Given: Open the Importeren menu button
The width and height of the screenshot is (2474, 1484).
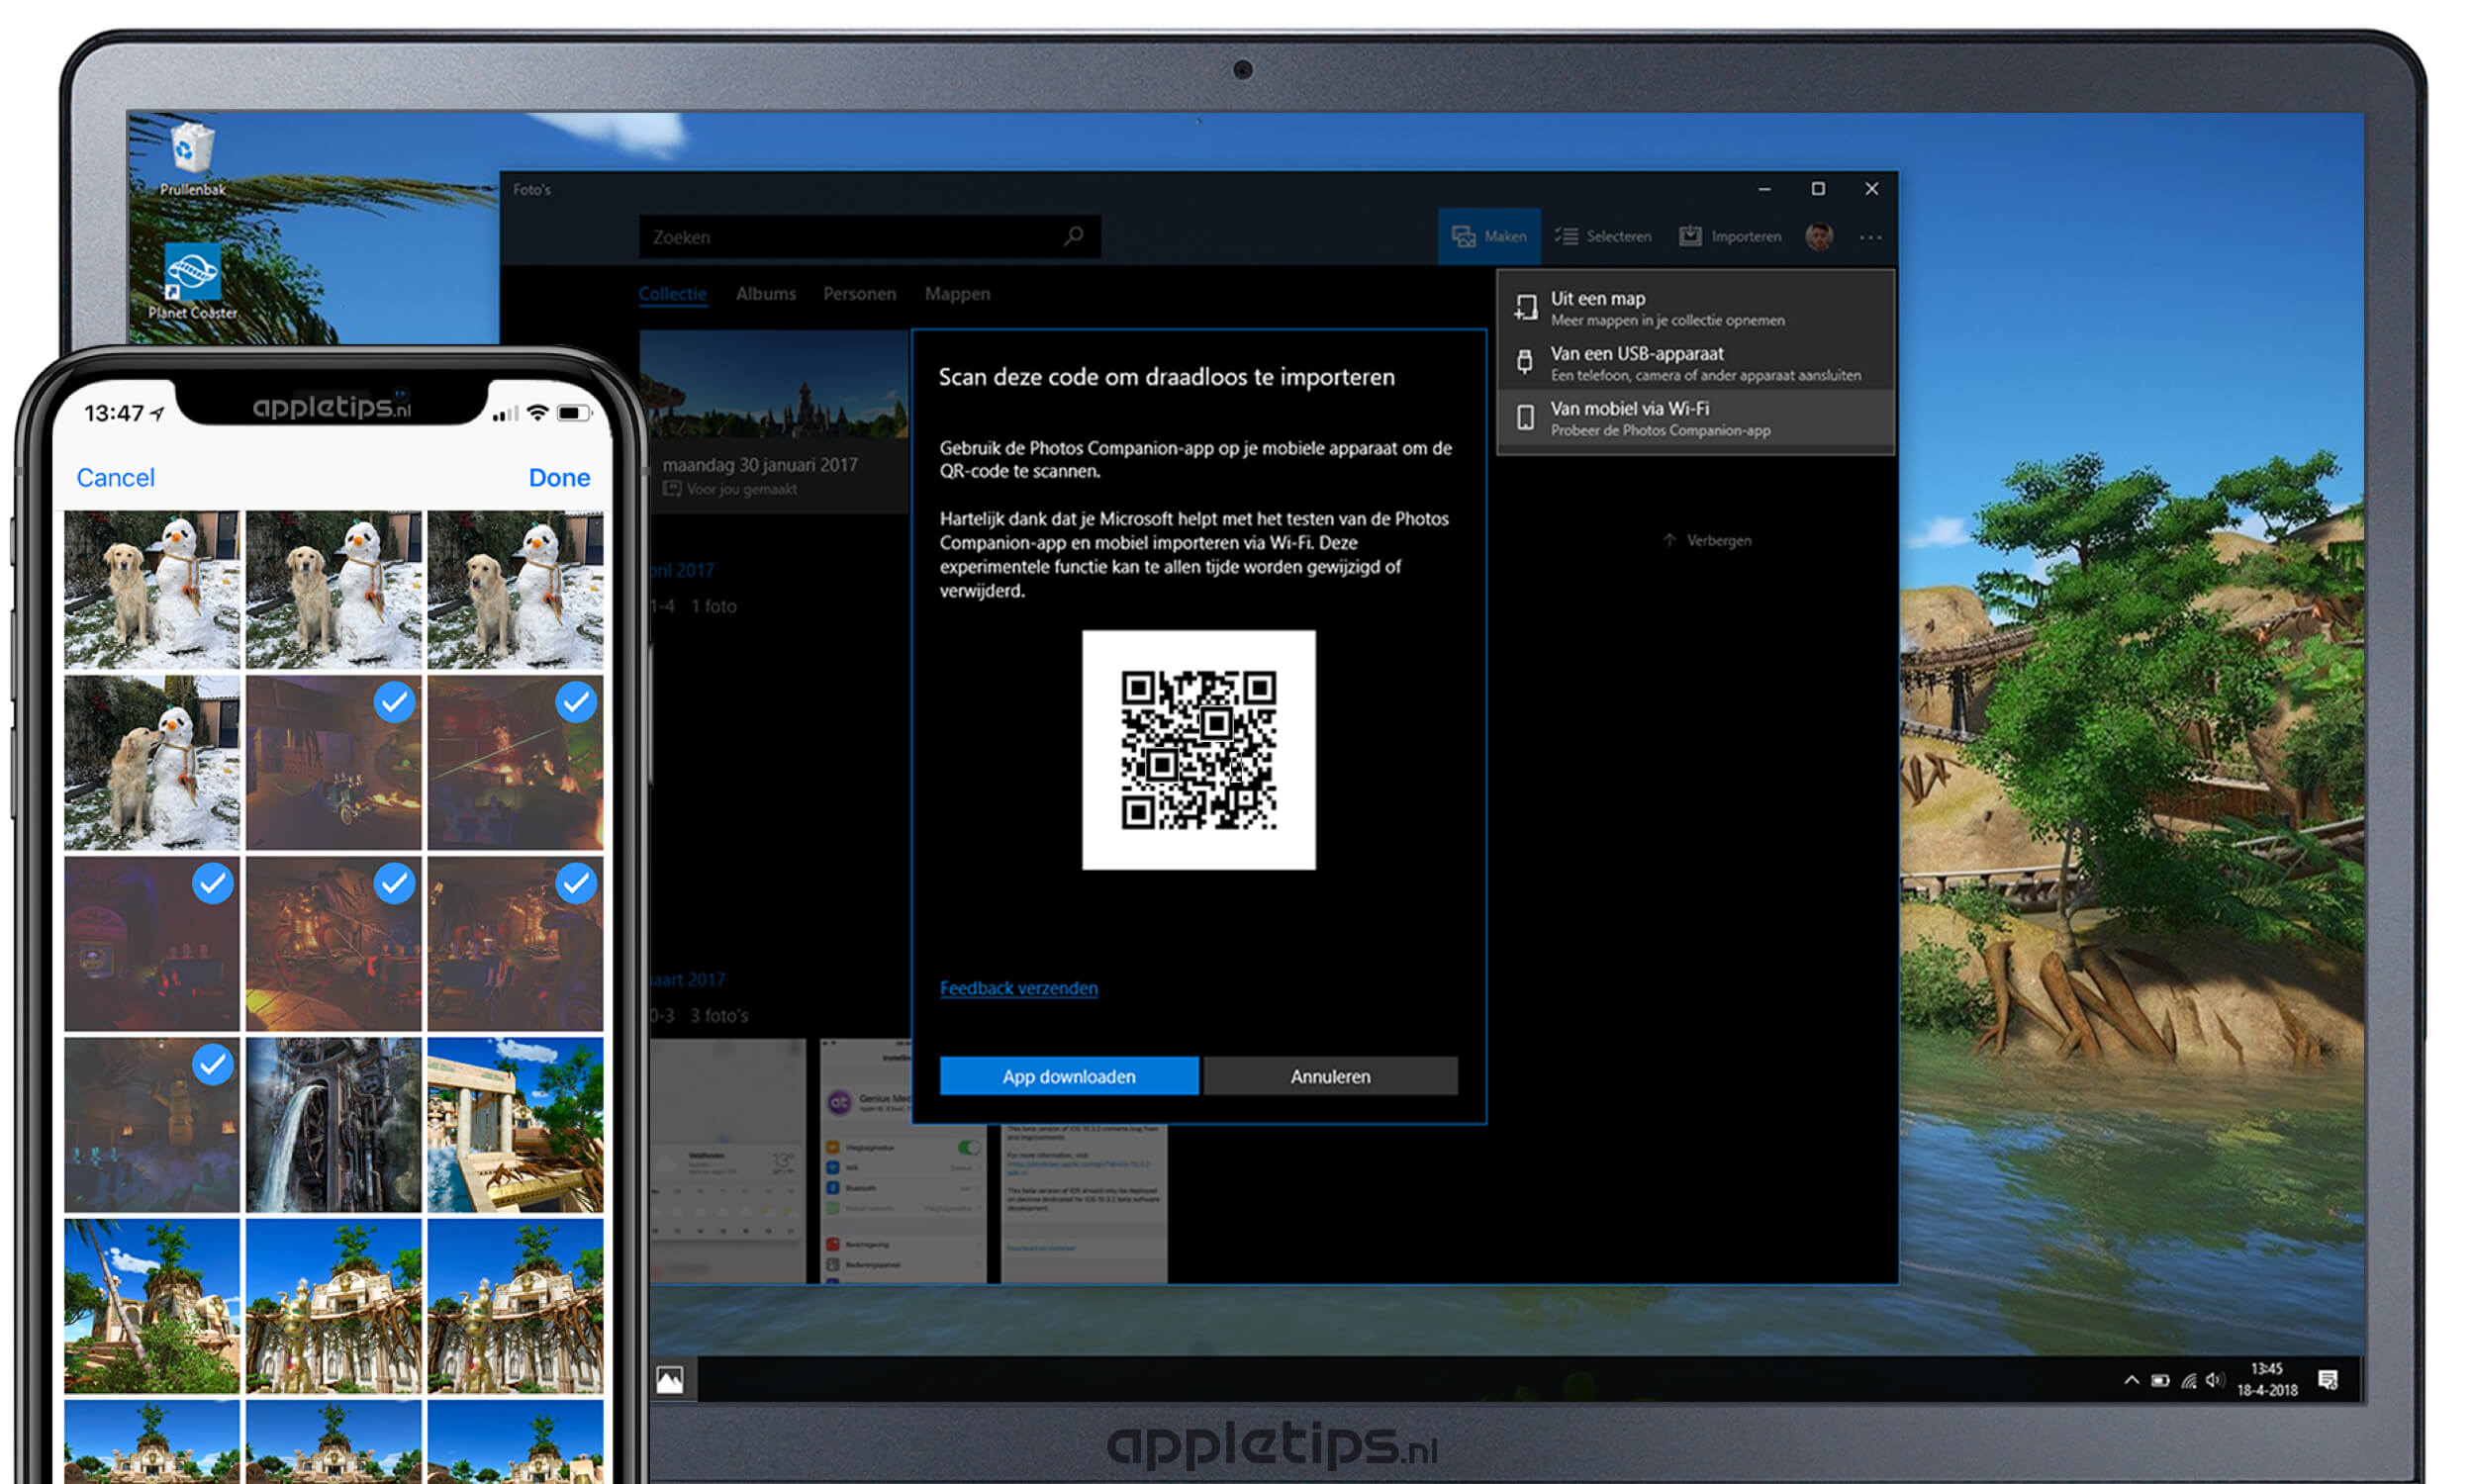Looking at the screenshot, I should pos(1730,236).
